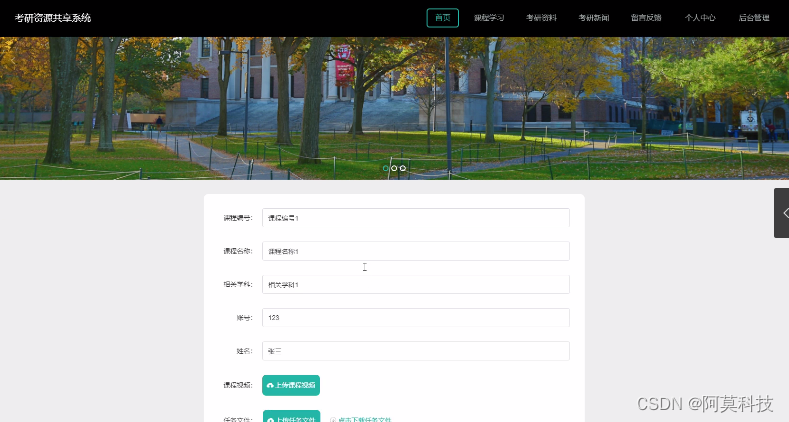Focus the 相关学科 input field

click(416, 284)
